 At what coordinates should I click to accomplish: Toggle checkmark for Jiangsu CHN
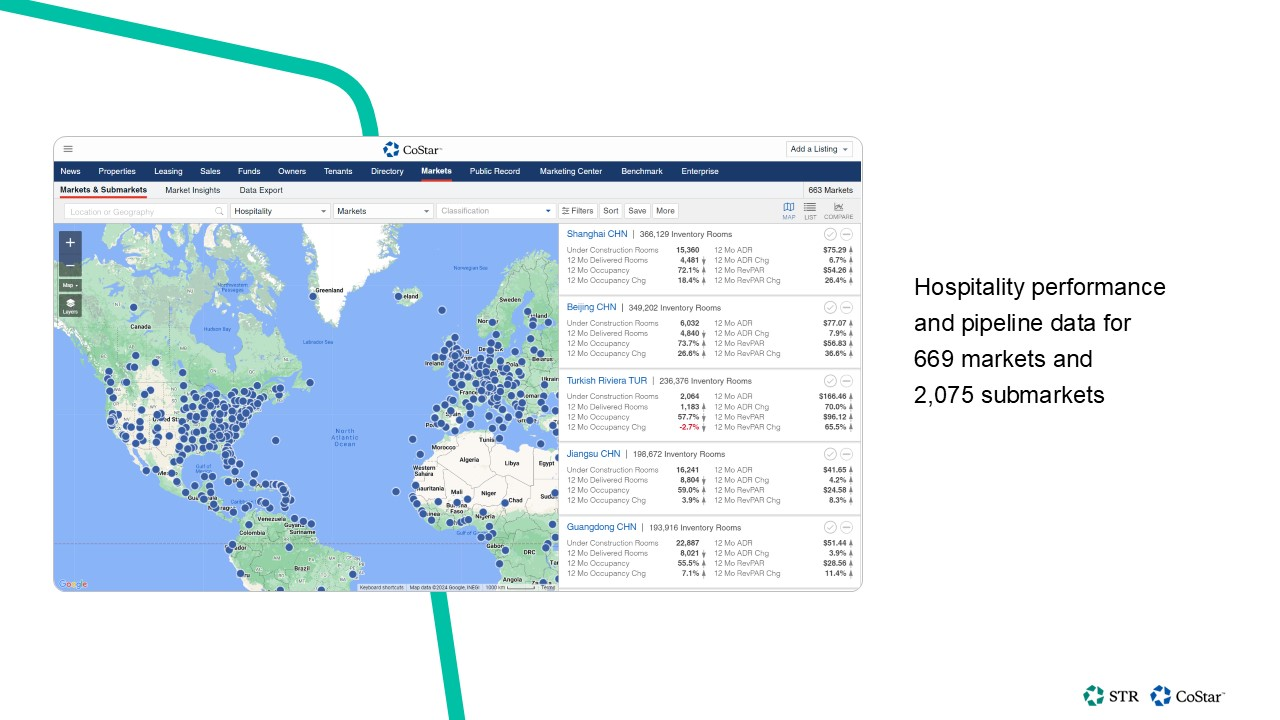click(x=830, y=454)
